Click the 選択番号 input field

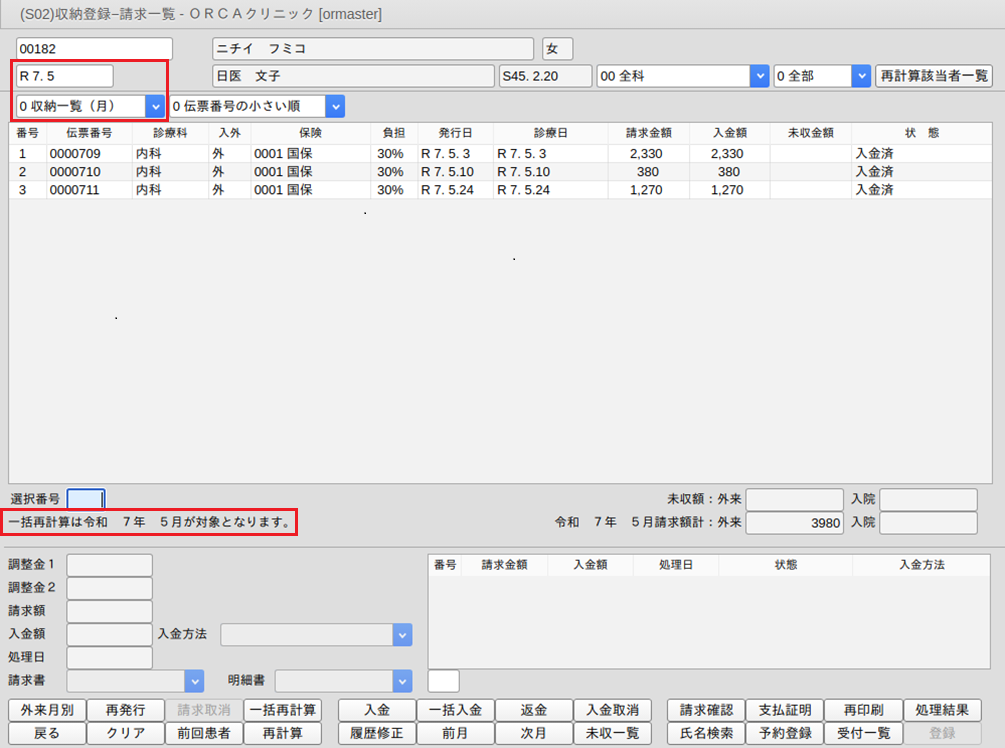tap(85, 498)
